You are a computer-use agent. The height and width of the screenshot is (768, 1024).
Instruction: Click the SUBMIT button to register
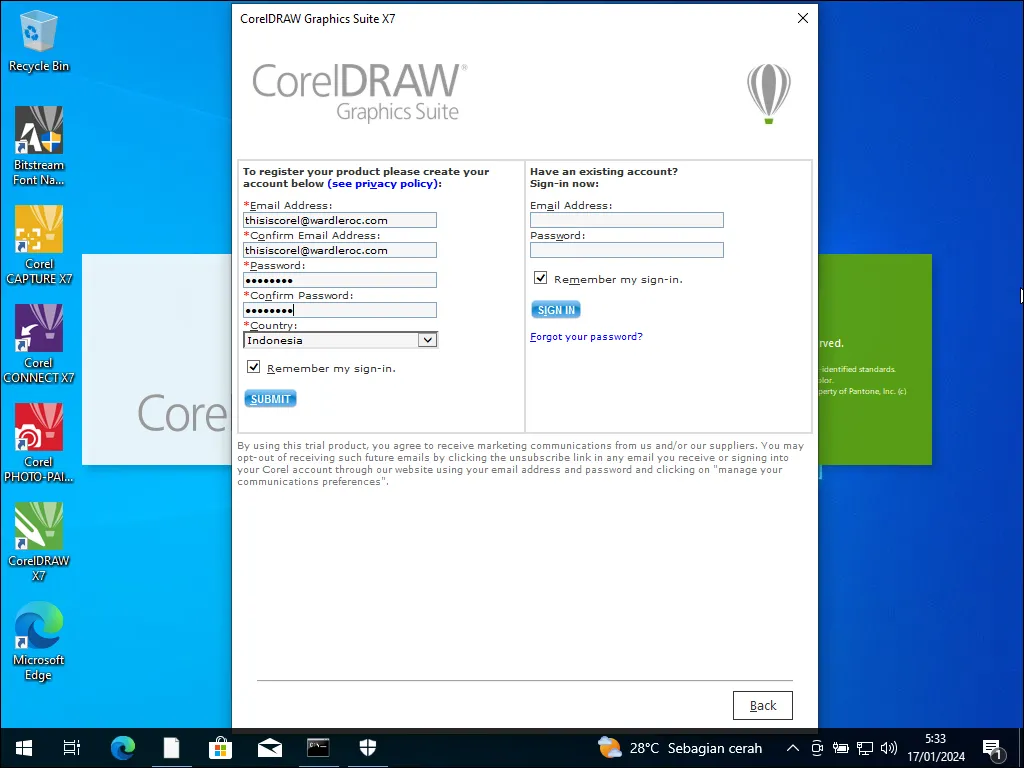(x=270, y=399)
